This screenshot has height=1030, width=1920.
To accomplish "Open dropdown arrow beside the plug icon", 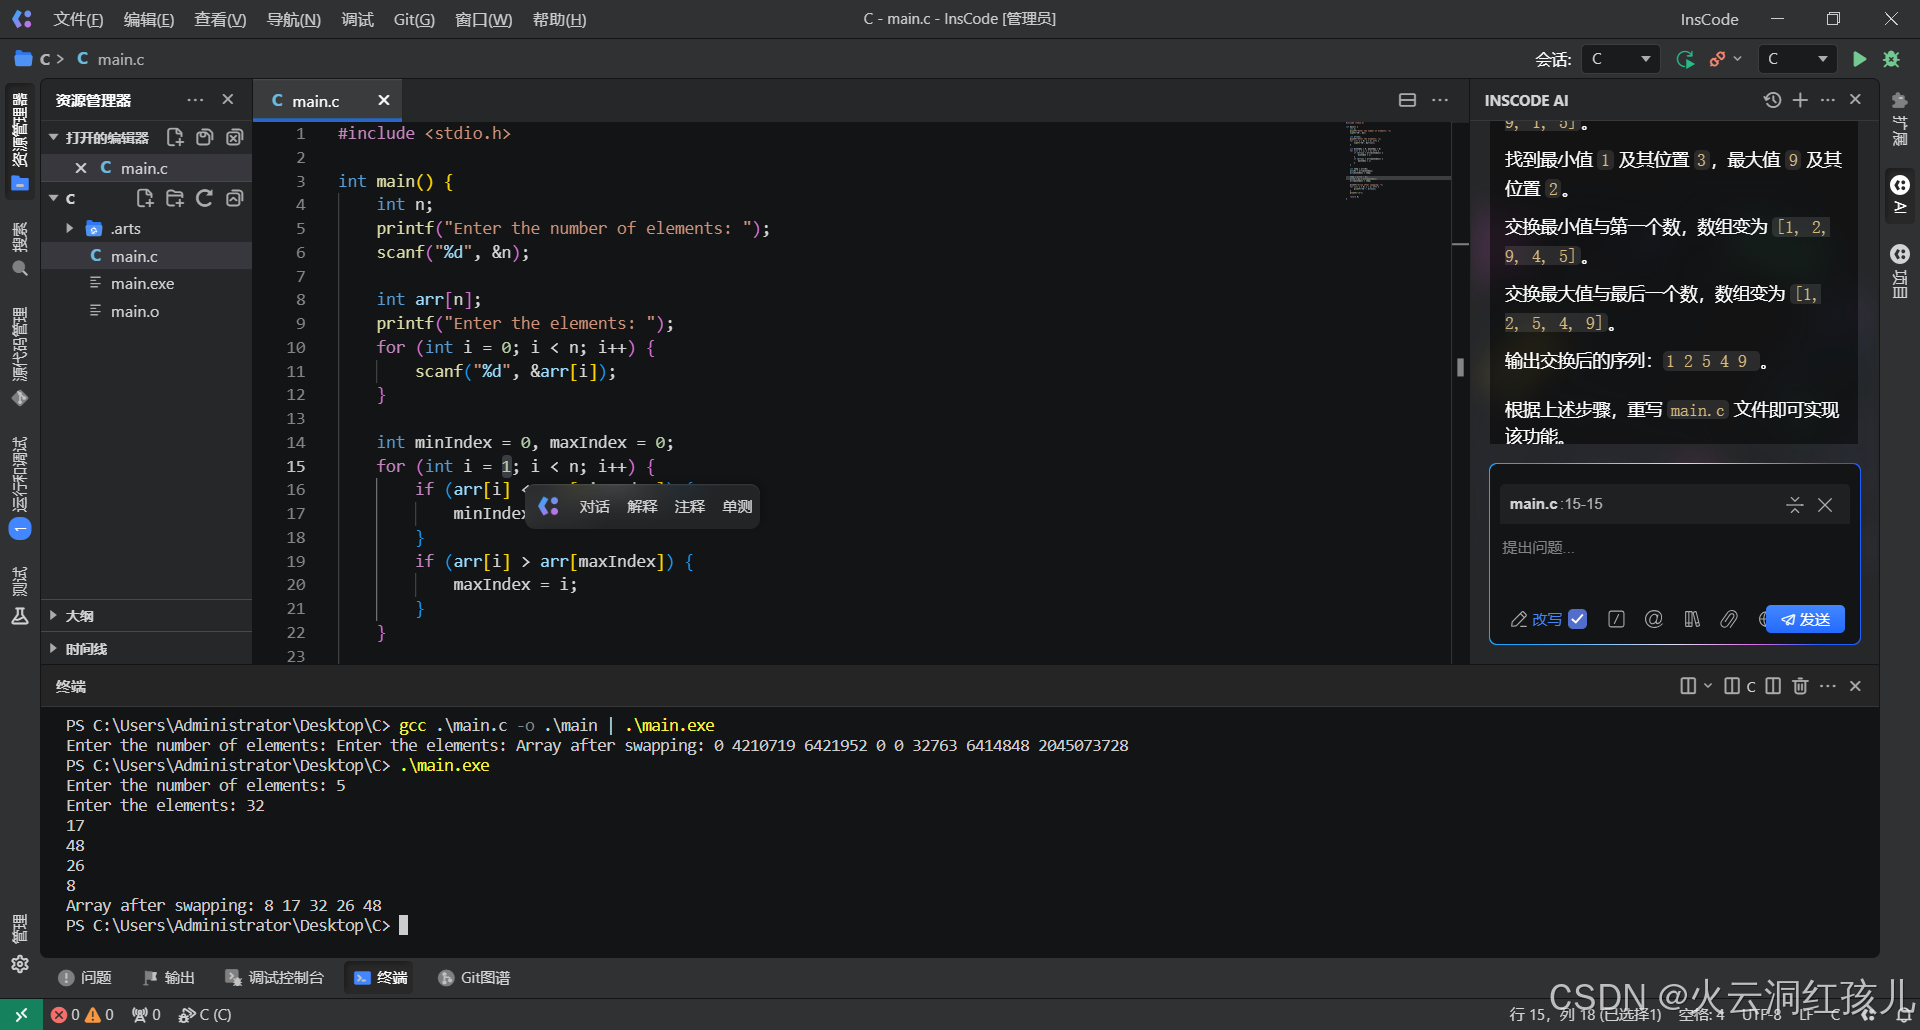I will [x=1738, y=59].
